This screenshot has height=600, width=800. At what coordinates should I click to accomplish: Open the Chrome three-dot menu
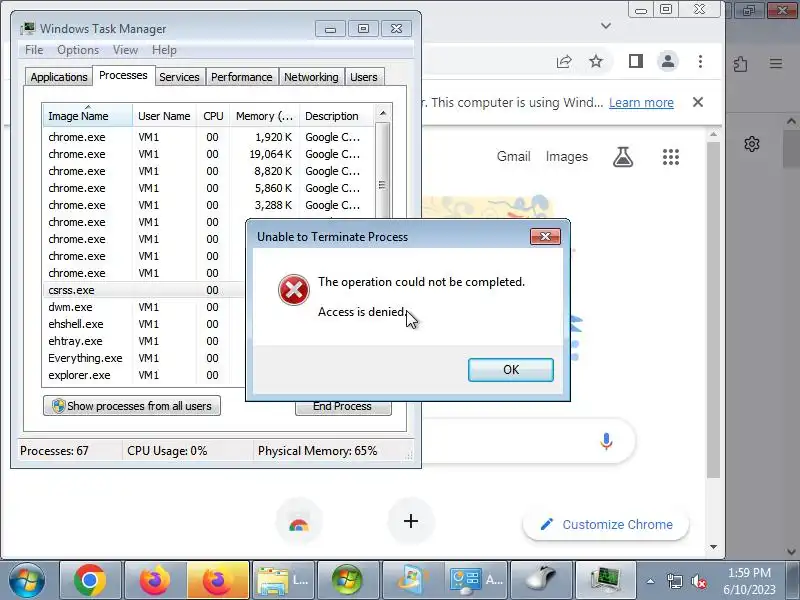point(701,62)
